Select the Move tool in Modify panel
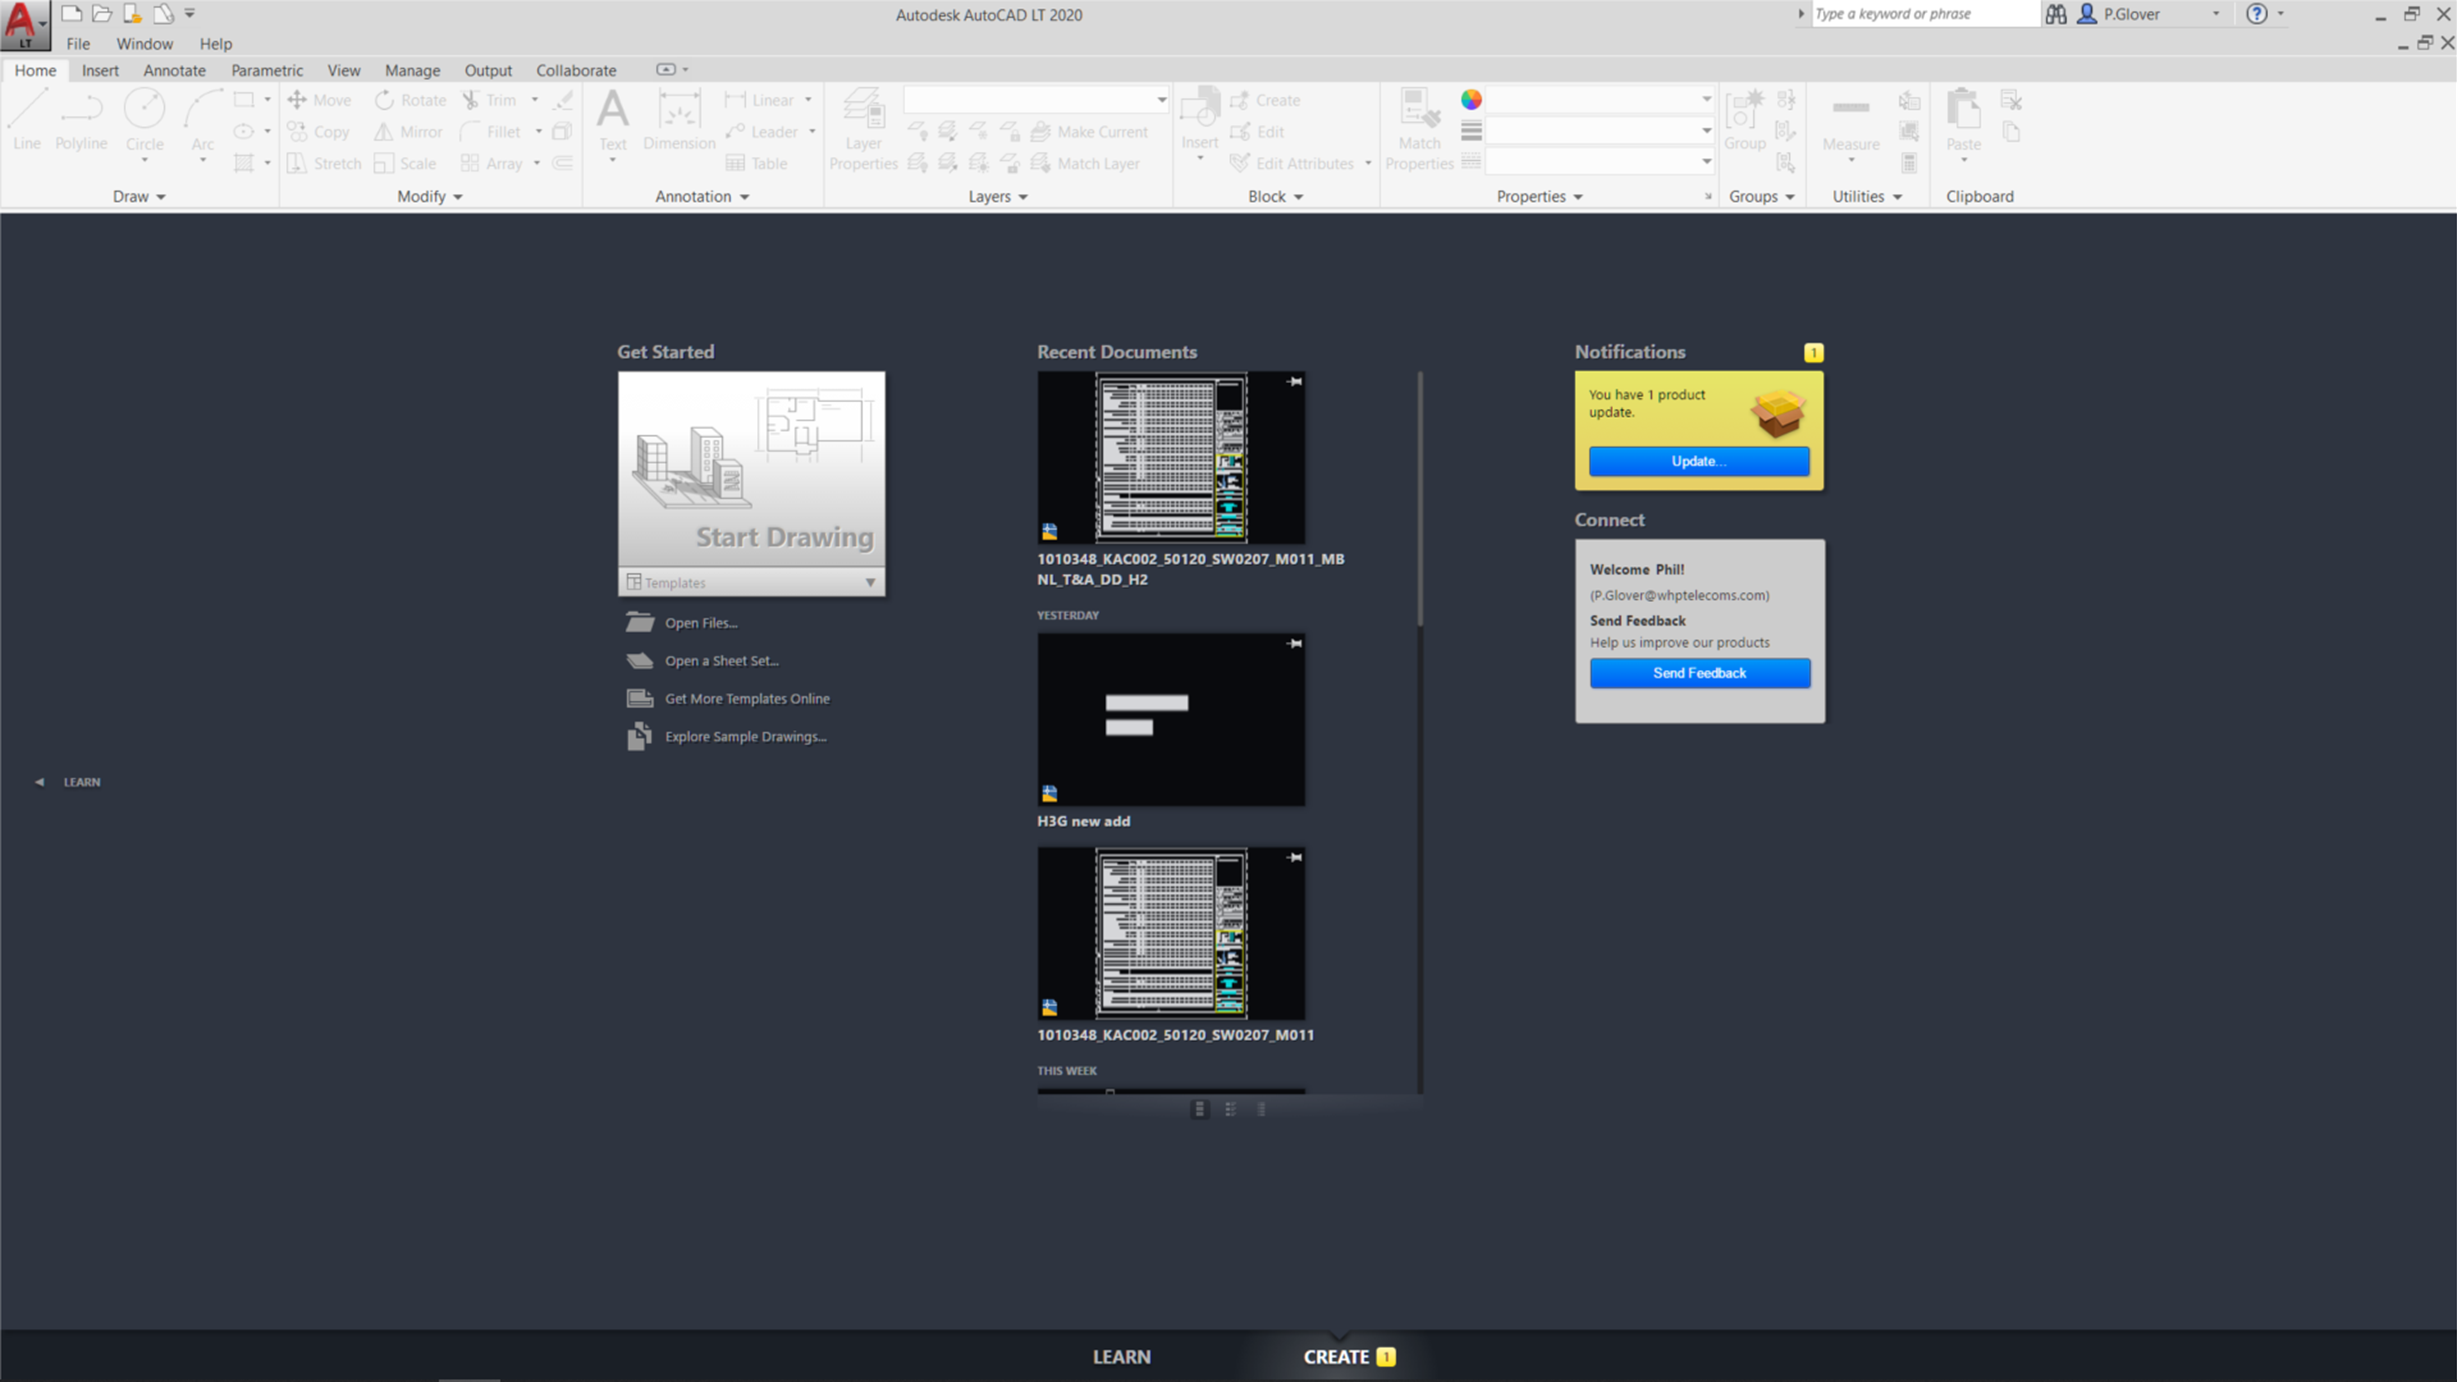This screenshot has width=2457, height=1382. click(x=319, y=99)
